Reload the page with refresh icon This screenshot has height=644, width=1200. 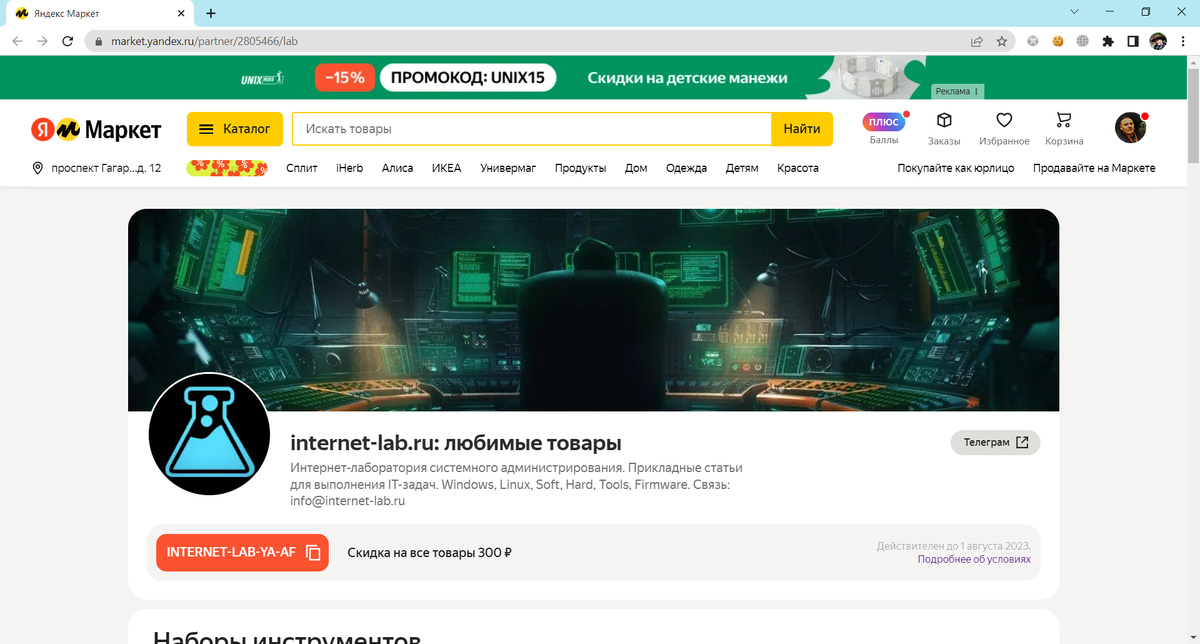point(68,41)
